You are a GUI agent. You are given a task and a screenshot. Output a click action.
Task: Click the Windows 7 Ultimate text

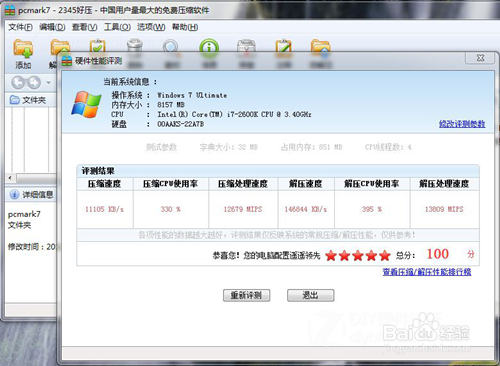[192, 95]
